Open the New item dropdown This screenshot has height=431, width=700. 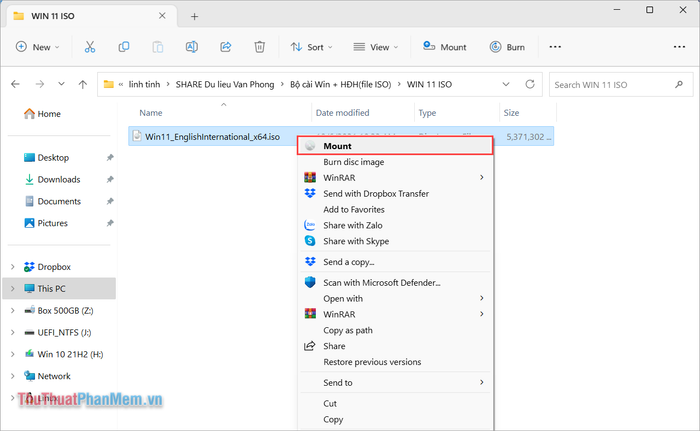click(x=38, y=47)
